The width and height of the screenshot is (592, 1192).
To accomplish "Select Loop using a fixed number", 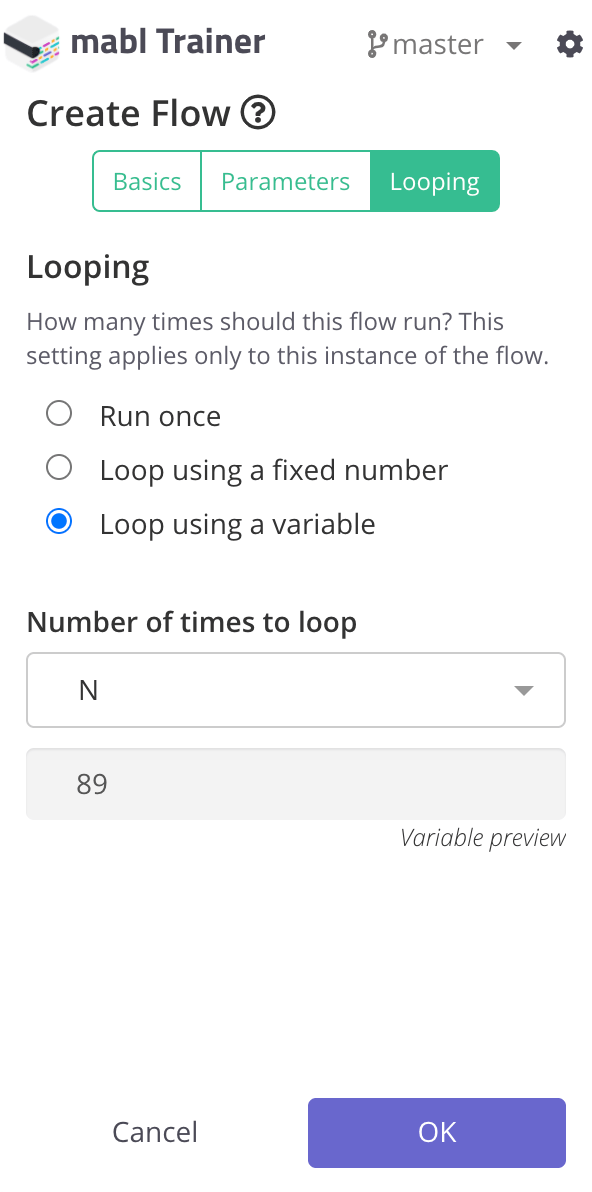I will (59, 467).
